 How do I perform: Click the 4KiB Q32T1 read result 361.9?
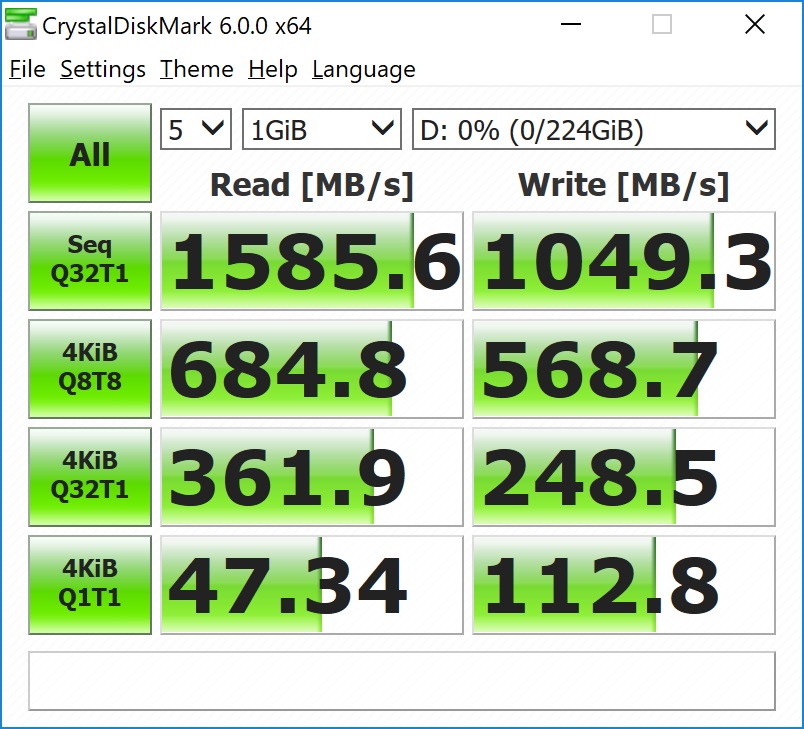tap(312, 477)
